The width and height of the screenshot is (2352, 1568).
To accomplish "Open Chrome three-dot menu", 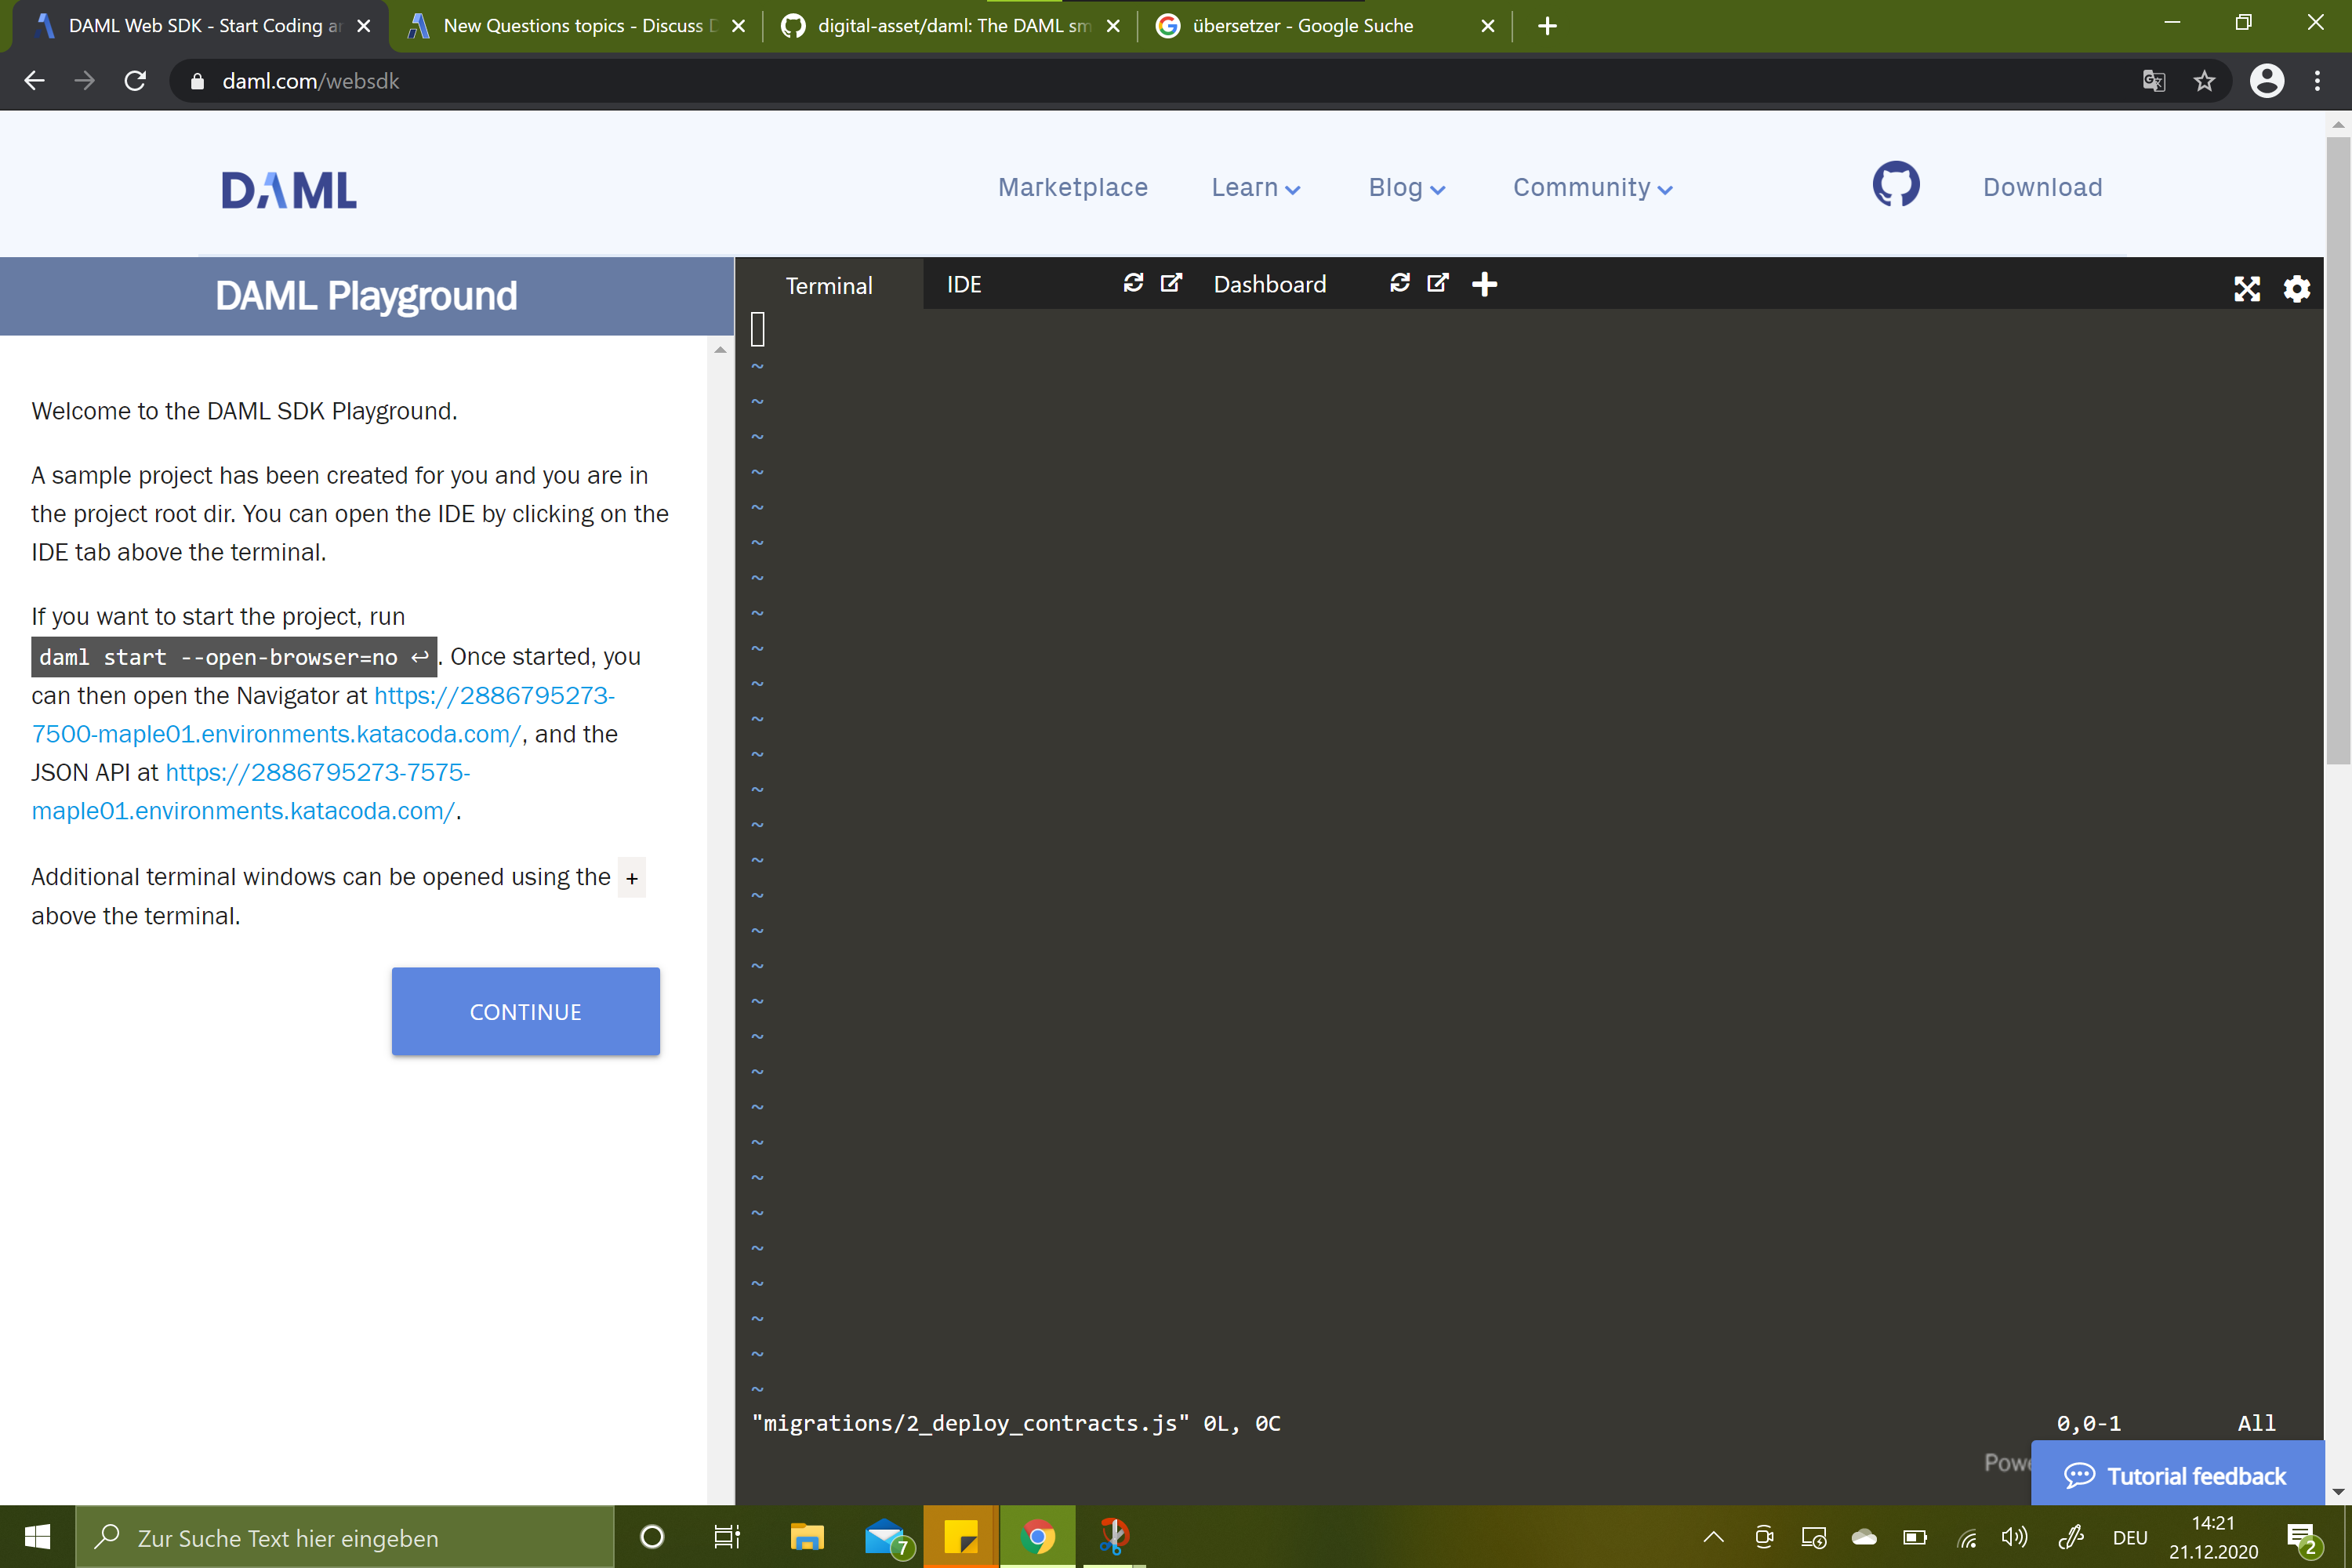I will (2317, 81).
